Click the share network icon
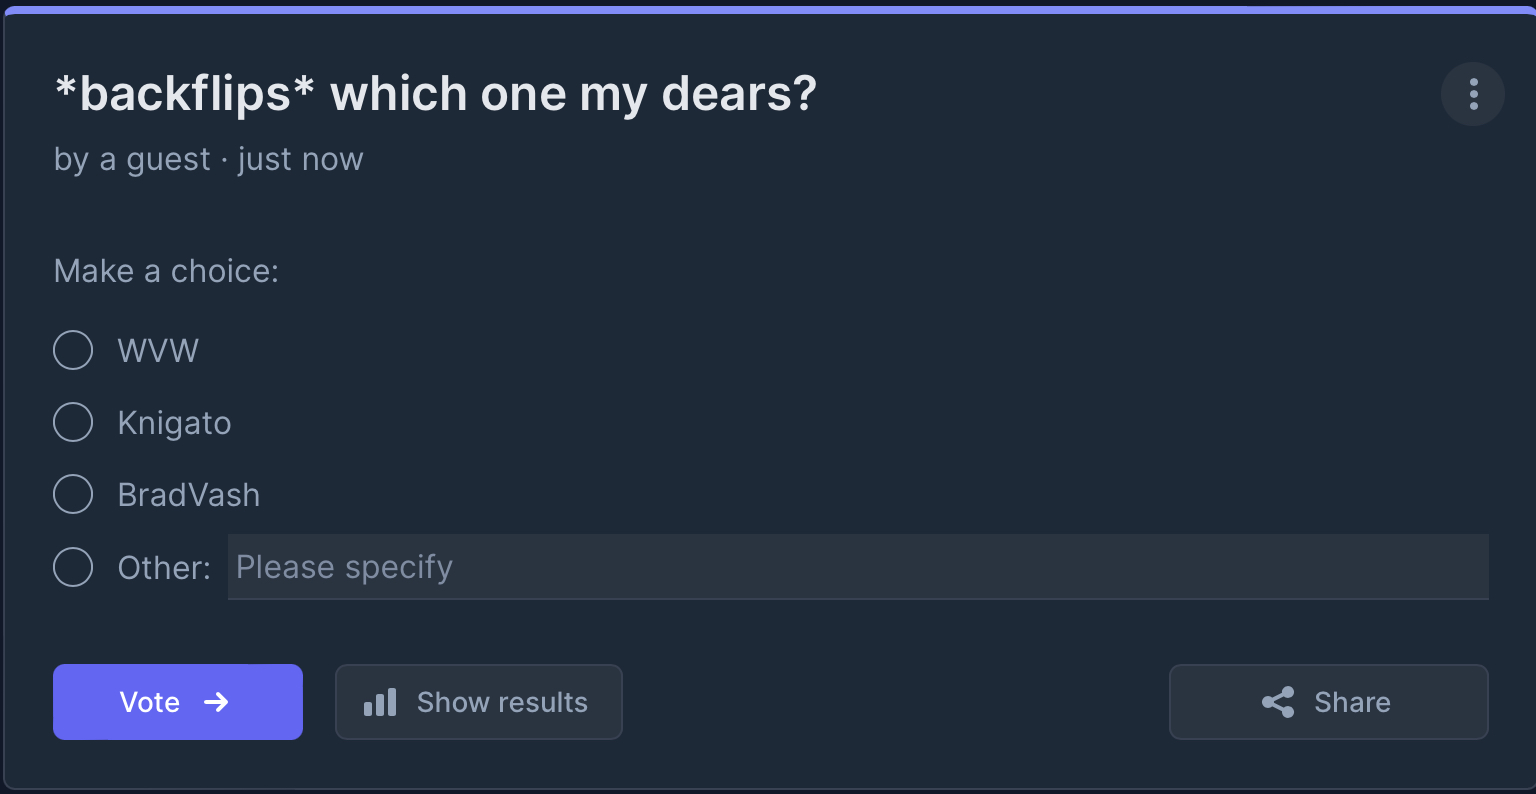This screenshot has height=794, width=1536. click(x=1278, y=702)
